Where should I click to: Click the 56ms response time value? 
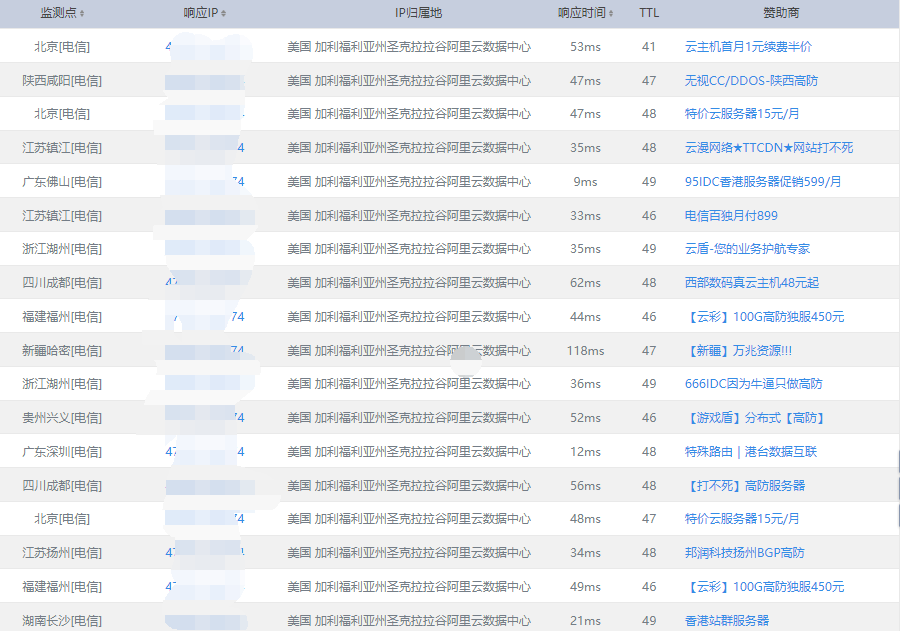coord(585,485)
